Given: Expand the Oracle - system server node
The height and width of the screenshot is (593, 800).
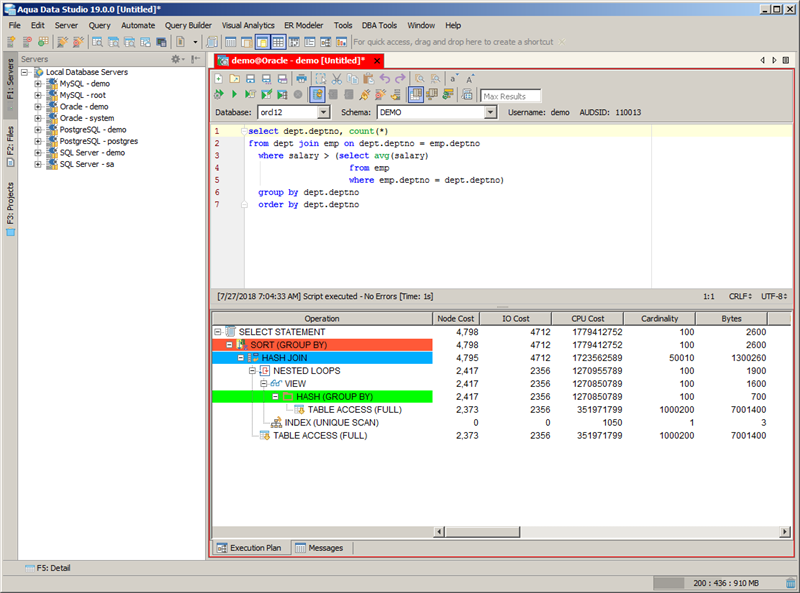Looking at the screenshot, I should (38, 118).
